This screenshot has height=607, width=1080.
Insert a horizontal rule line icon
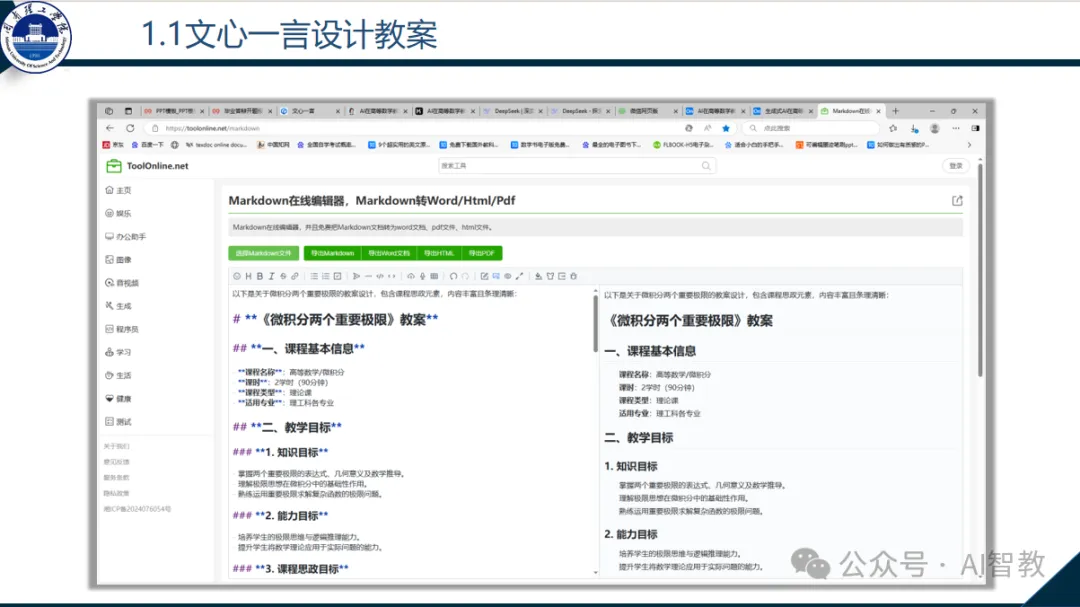tap(368, 276)
